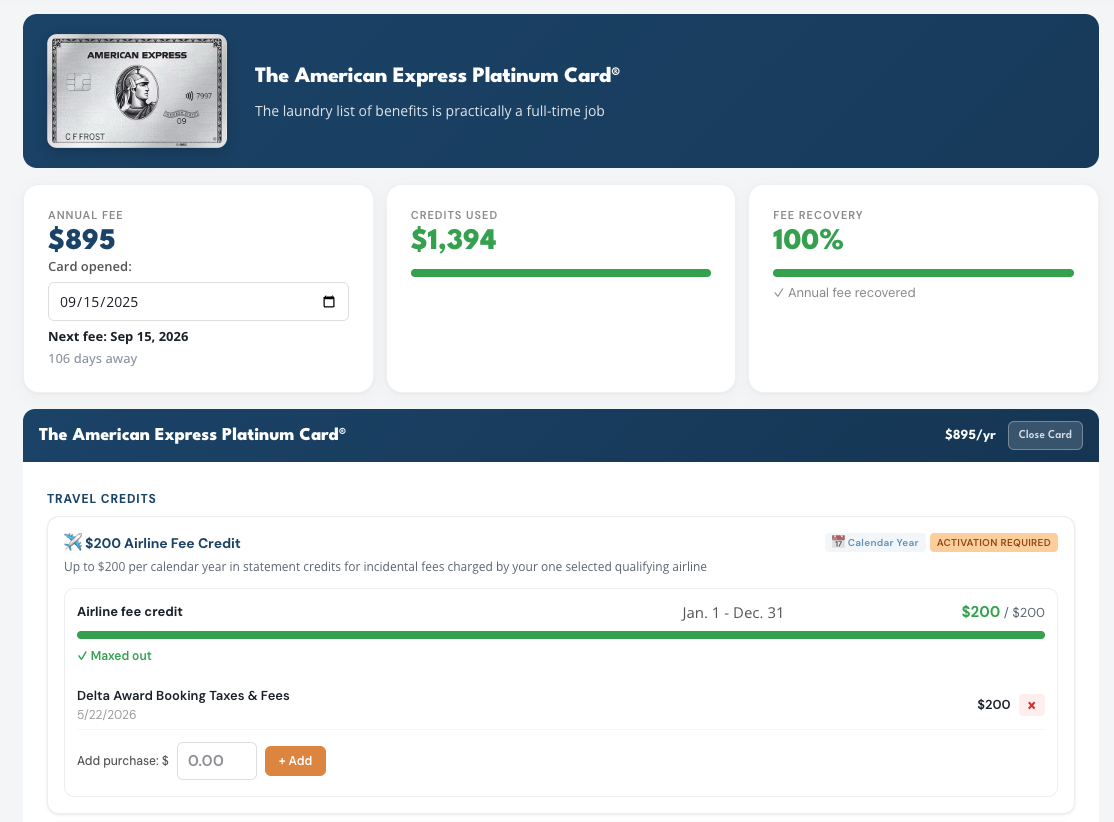Image resolution: width=1114 pixels, height=822 pixels.
Task: Click the $895/yr label in card header
Action: (x=970, y=435)
